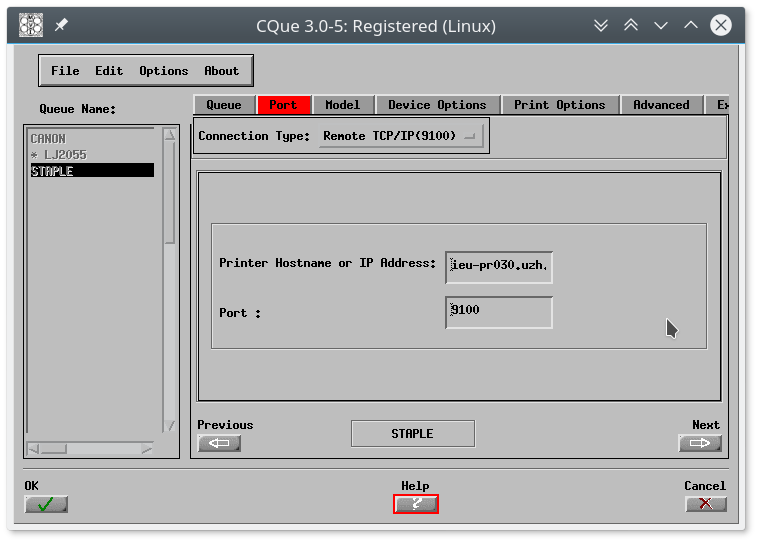
Task: Switch to the Queue tab
Action: [224, 105]
